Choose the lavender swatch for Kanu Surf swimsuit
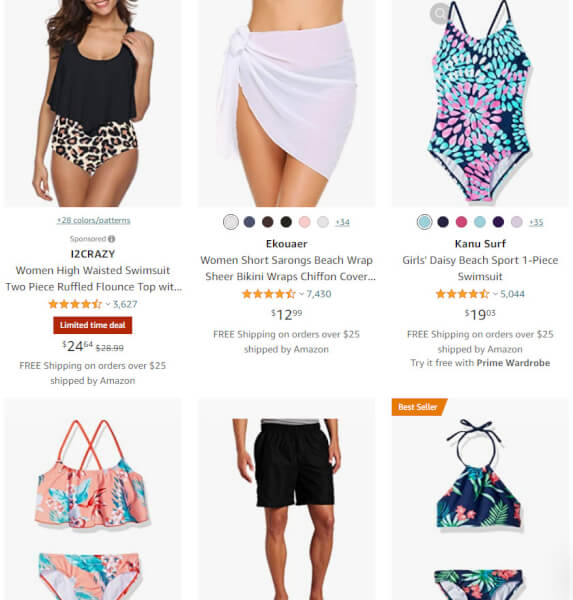 pos(516,222)
